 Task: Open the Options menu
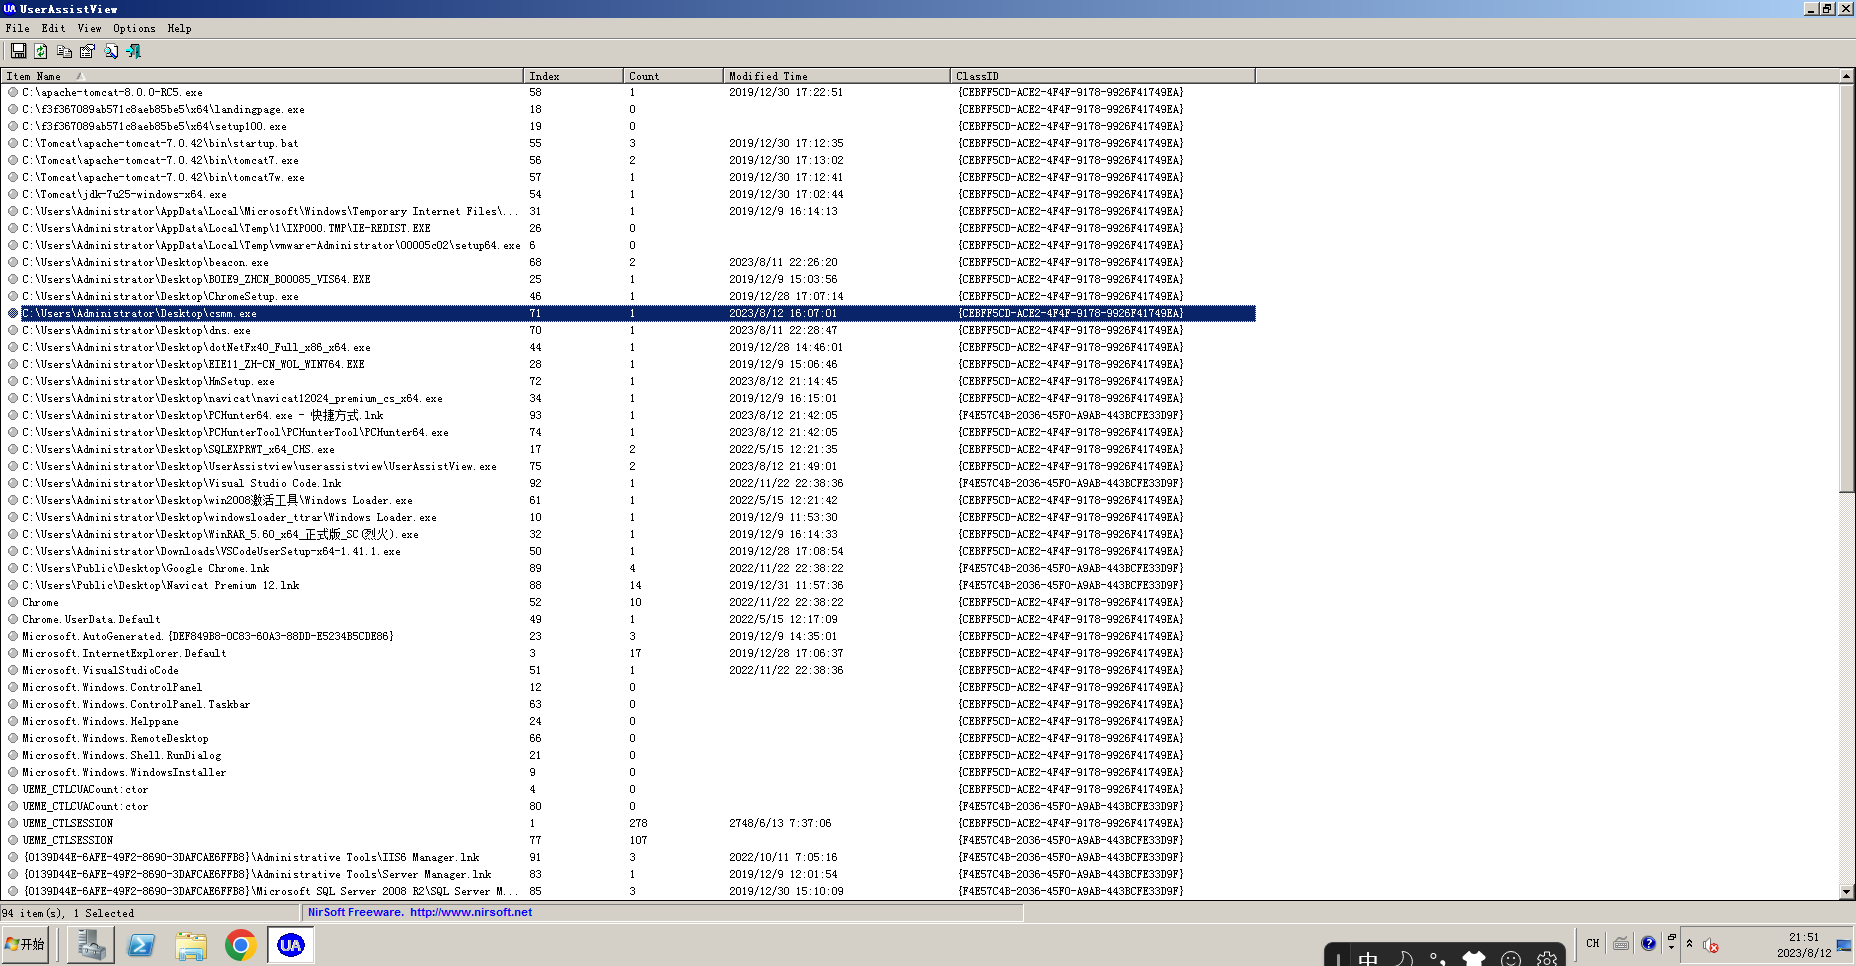click(135, 28)
